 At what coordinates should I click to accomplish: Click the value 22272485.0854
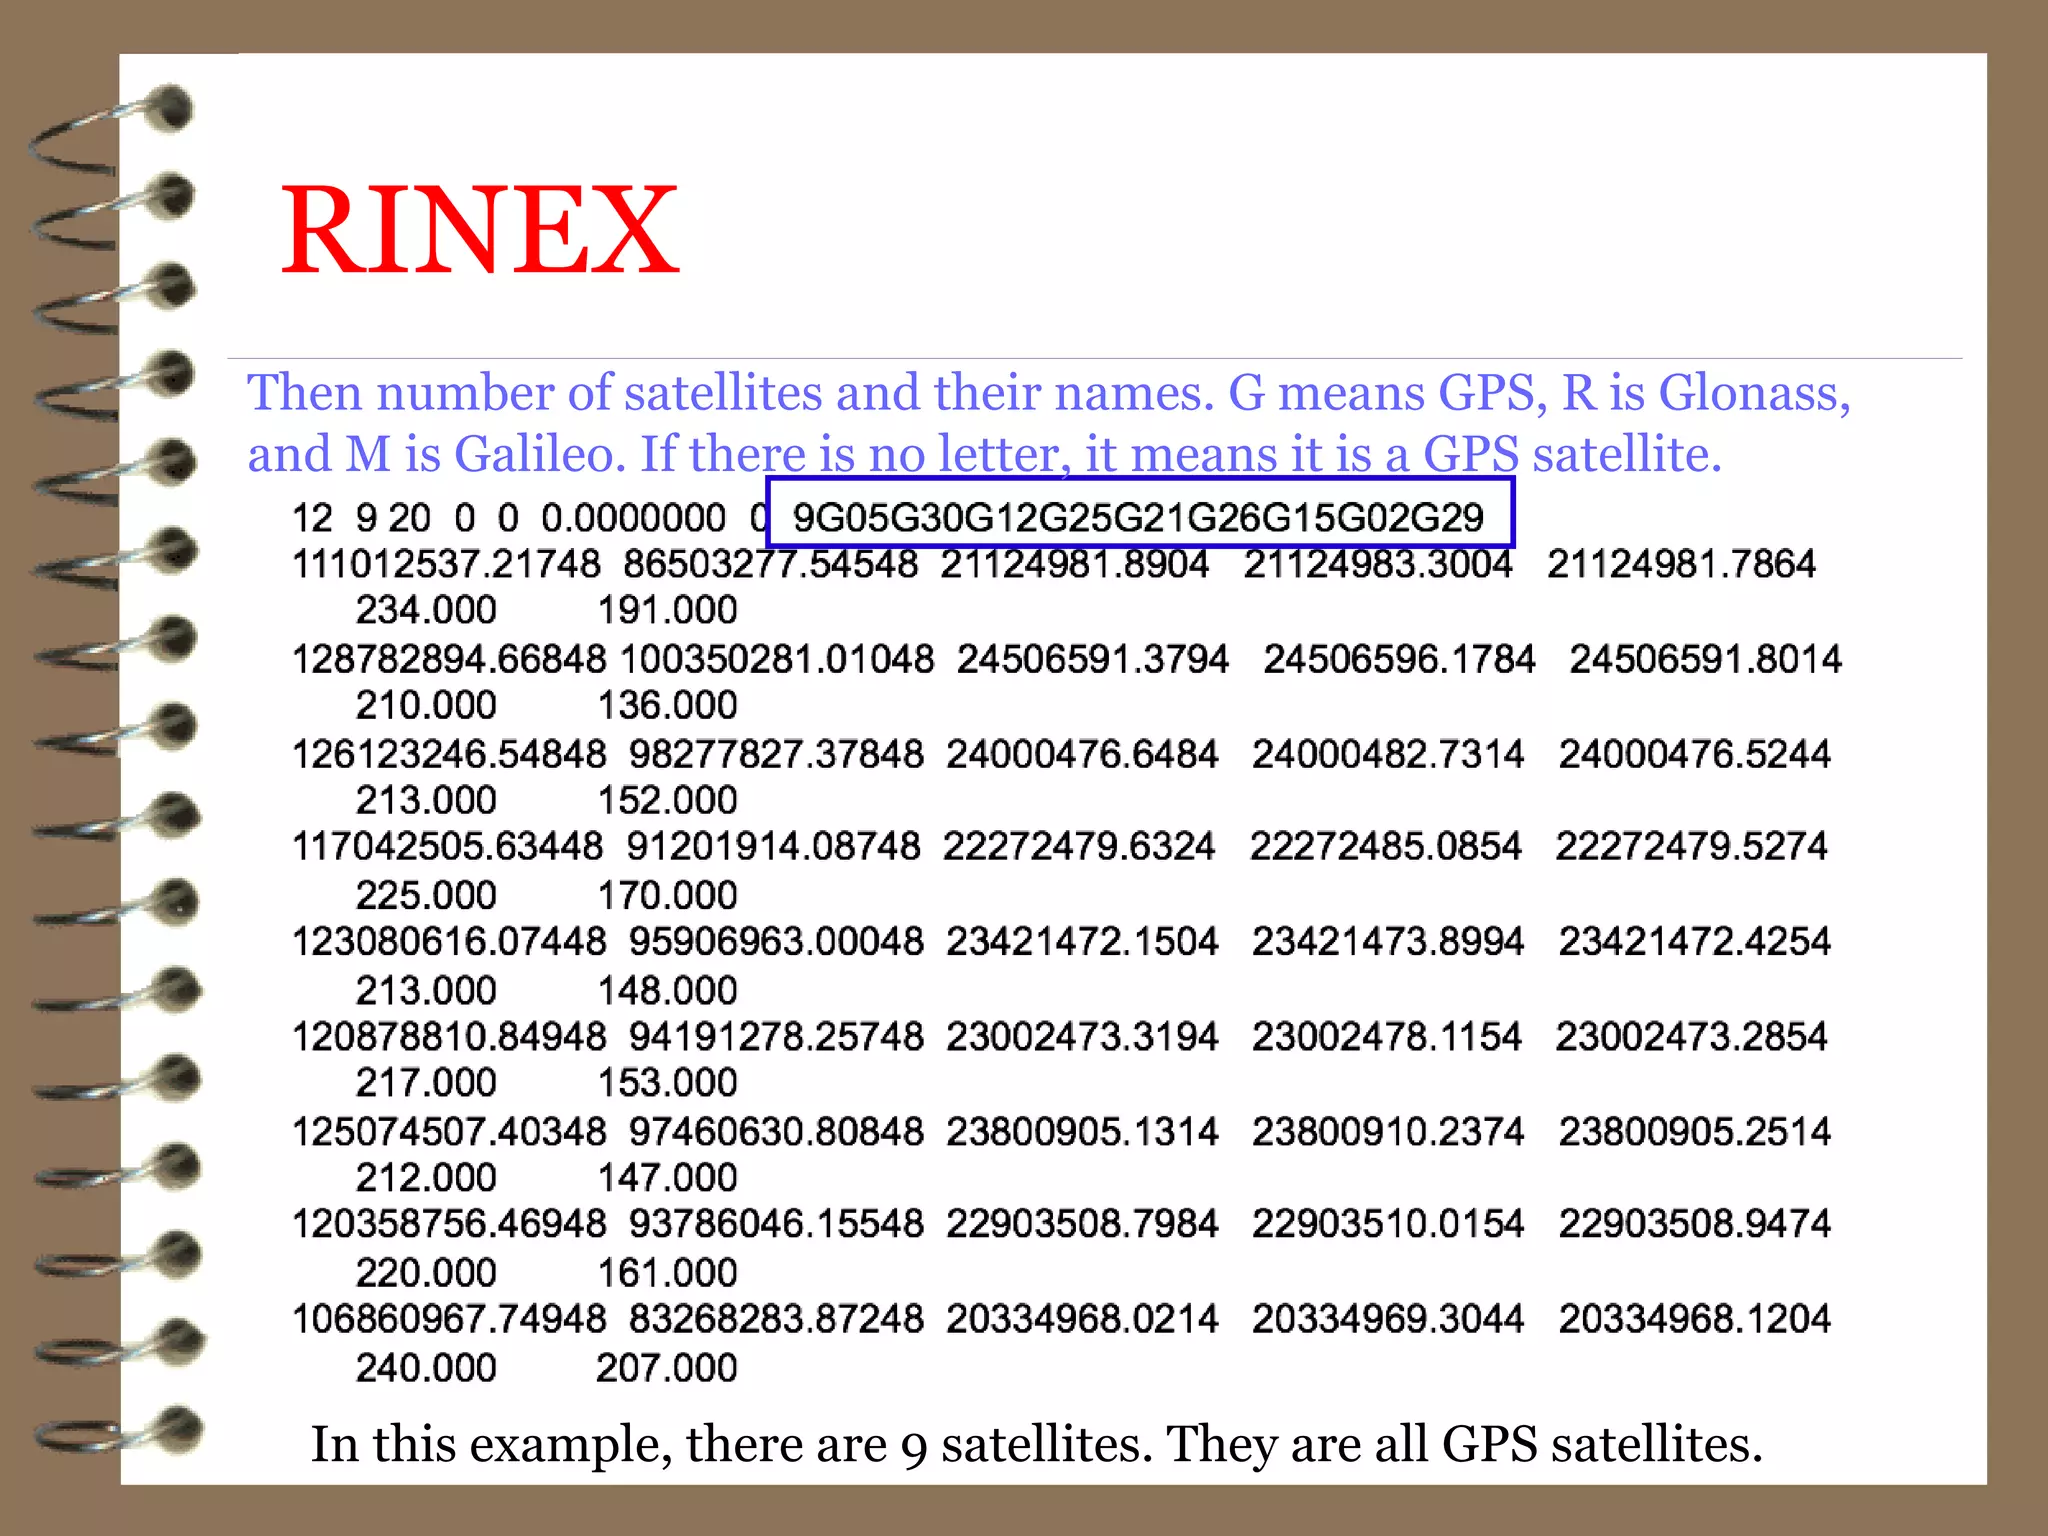(x=1386, y=847)
